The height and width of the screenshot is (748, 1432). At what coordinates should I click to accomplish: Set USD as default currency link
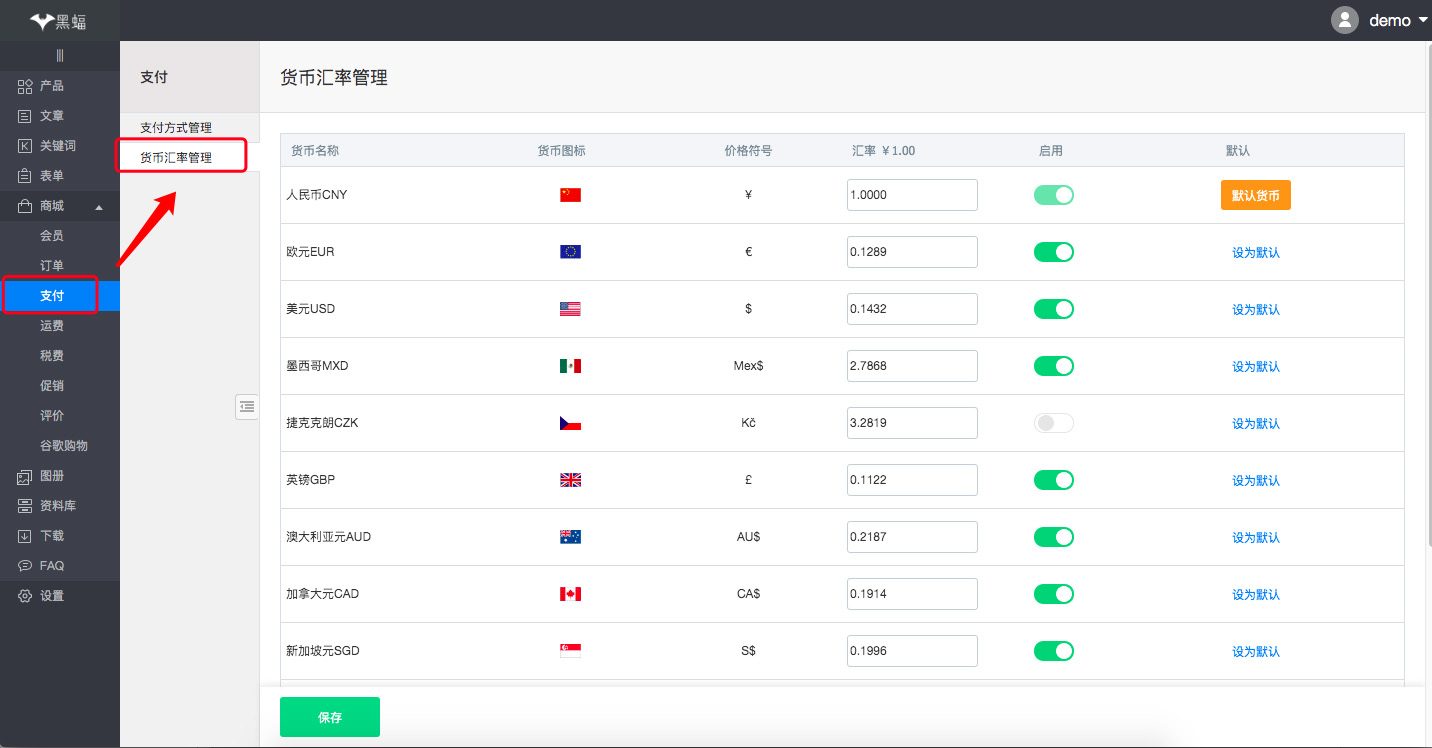pyautogui.click(x=1255, y=310)
